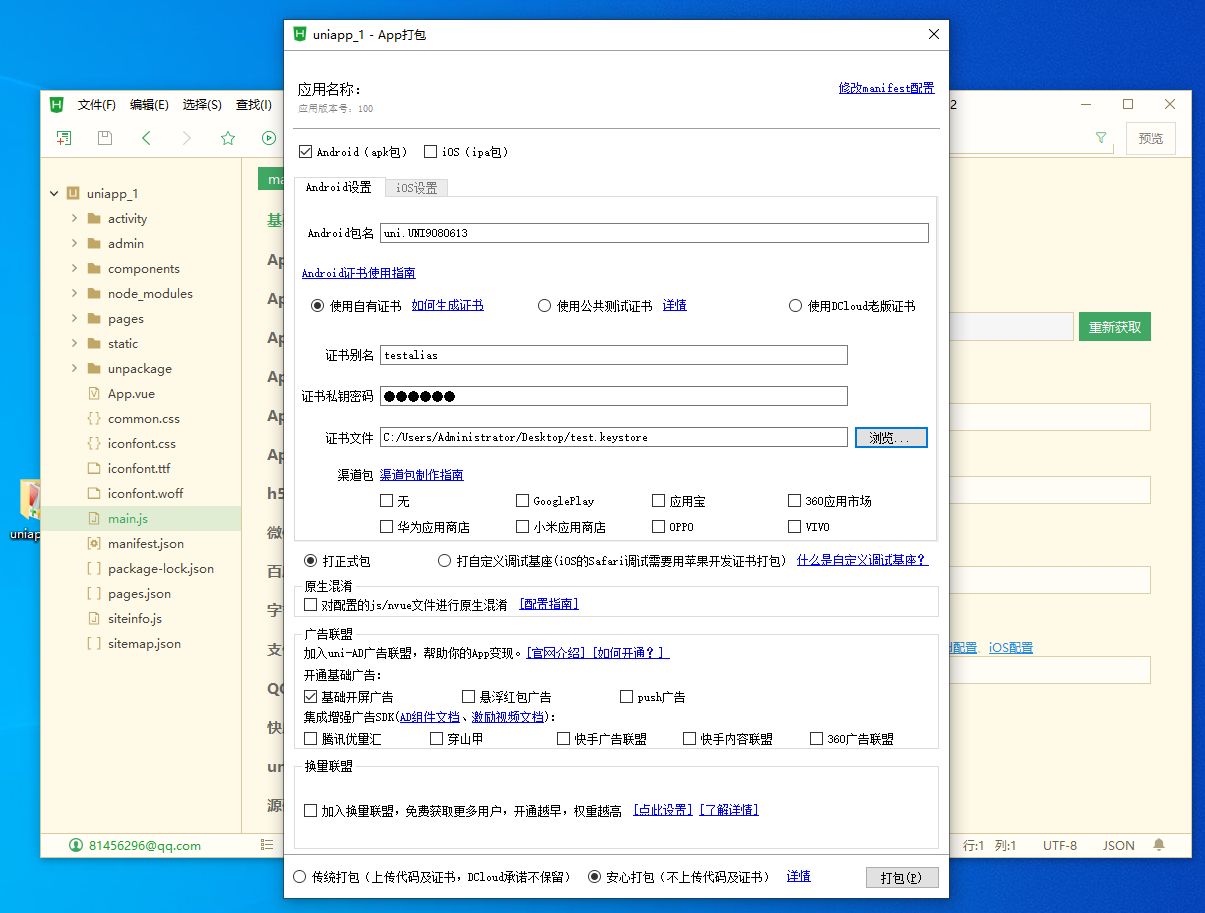Open the 修改manifest配置 link
The height and width of the screenshot is (913, 1205).
(x=886, y=88)
